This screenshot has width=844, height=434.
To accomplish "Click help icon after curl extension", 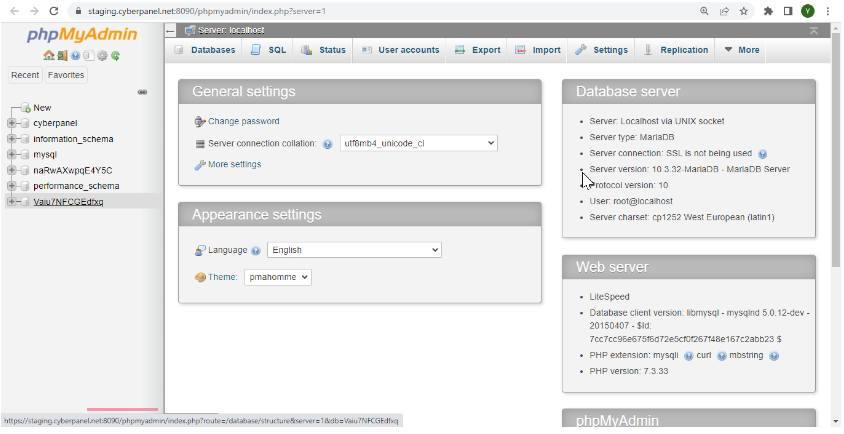I will tap(722, 356).
